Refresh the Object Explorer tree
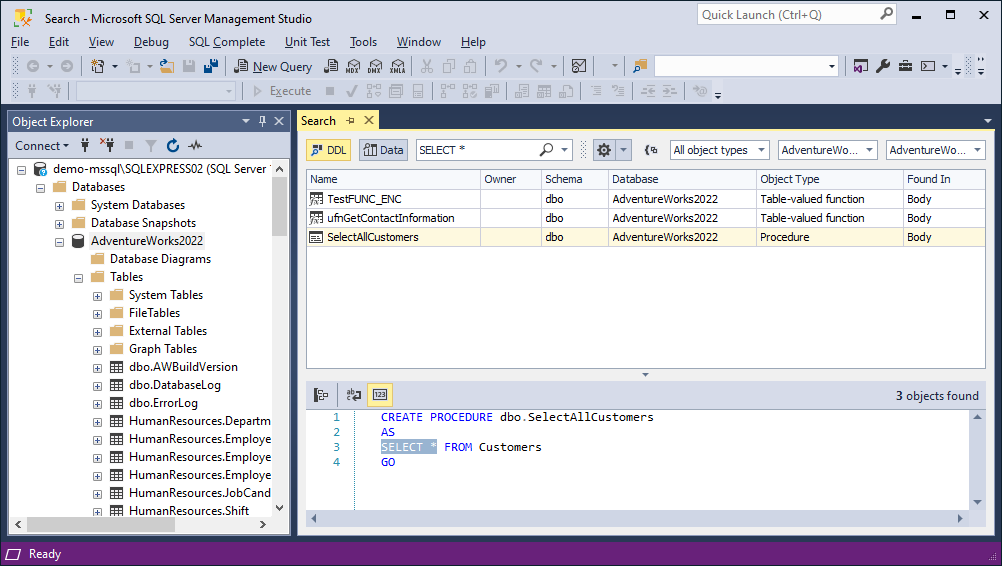Image resolution: width=1002 pixels, height=566 pixels. 173,146
